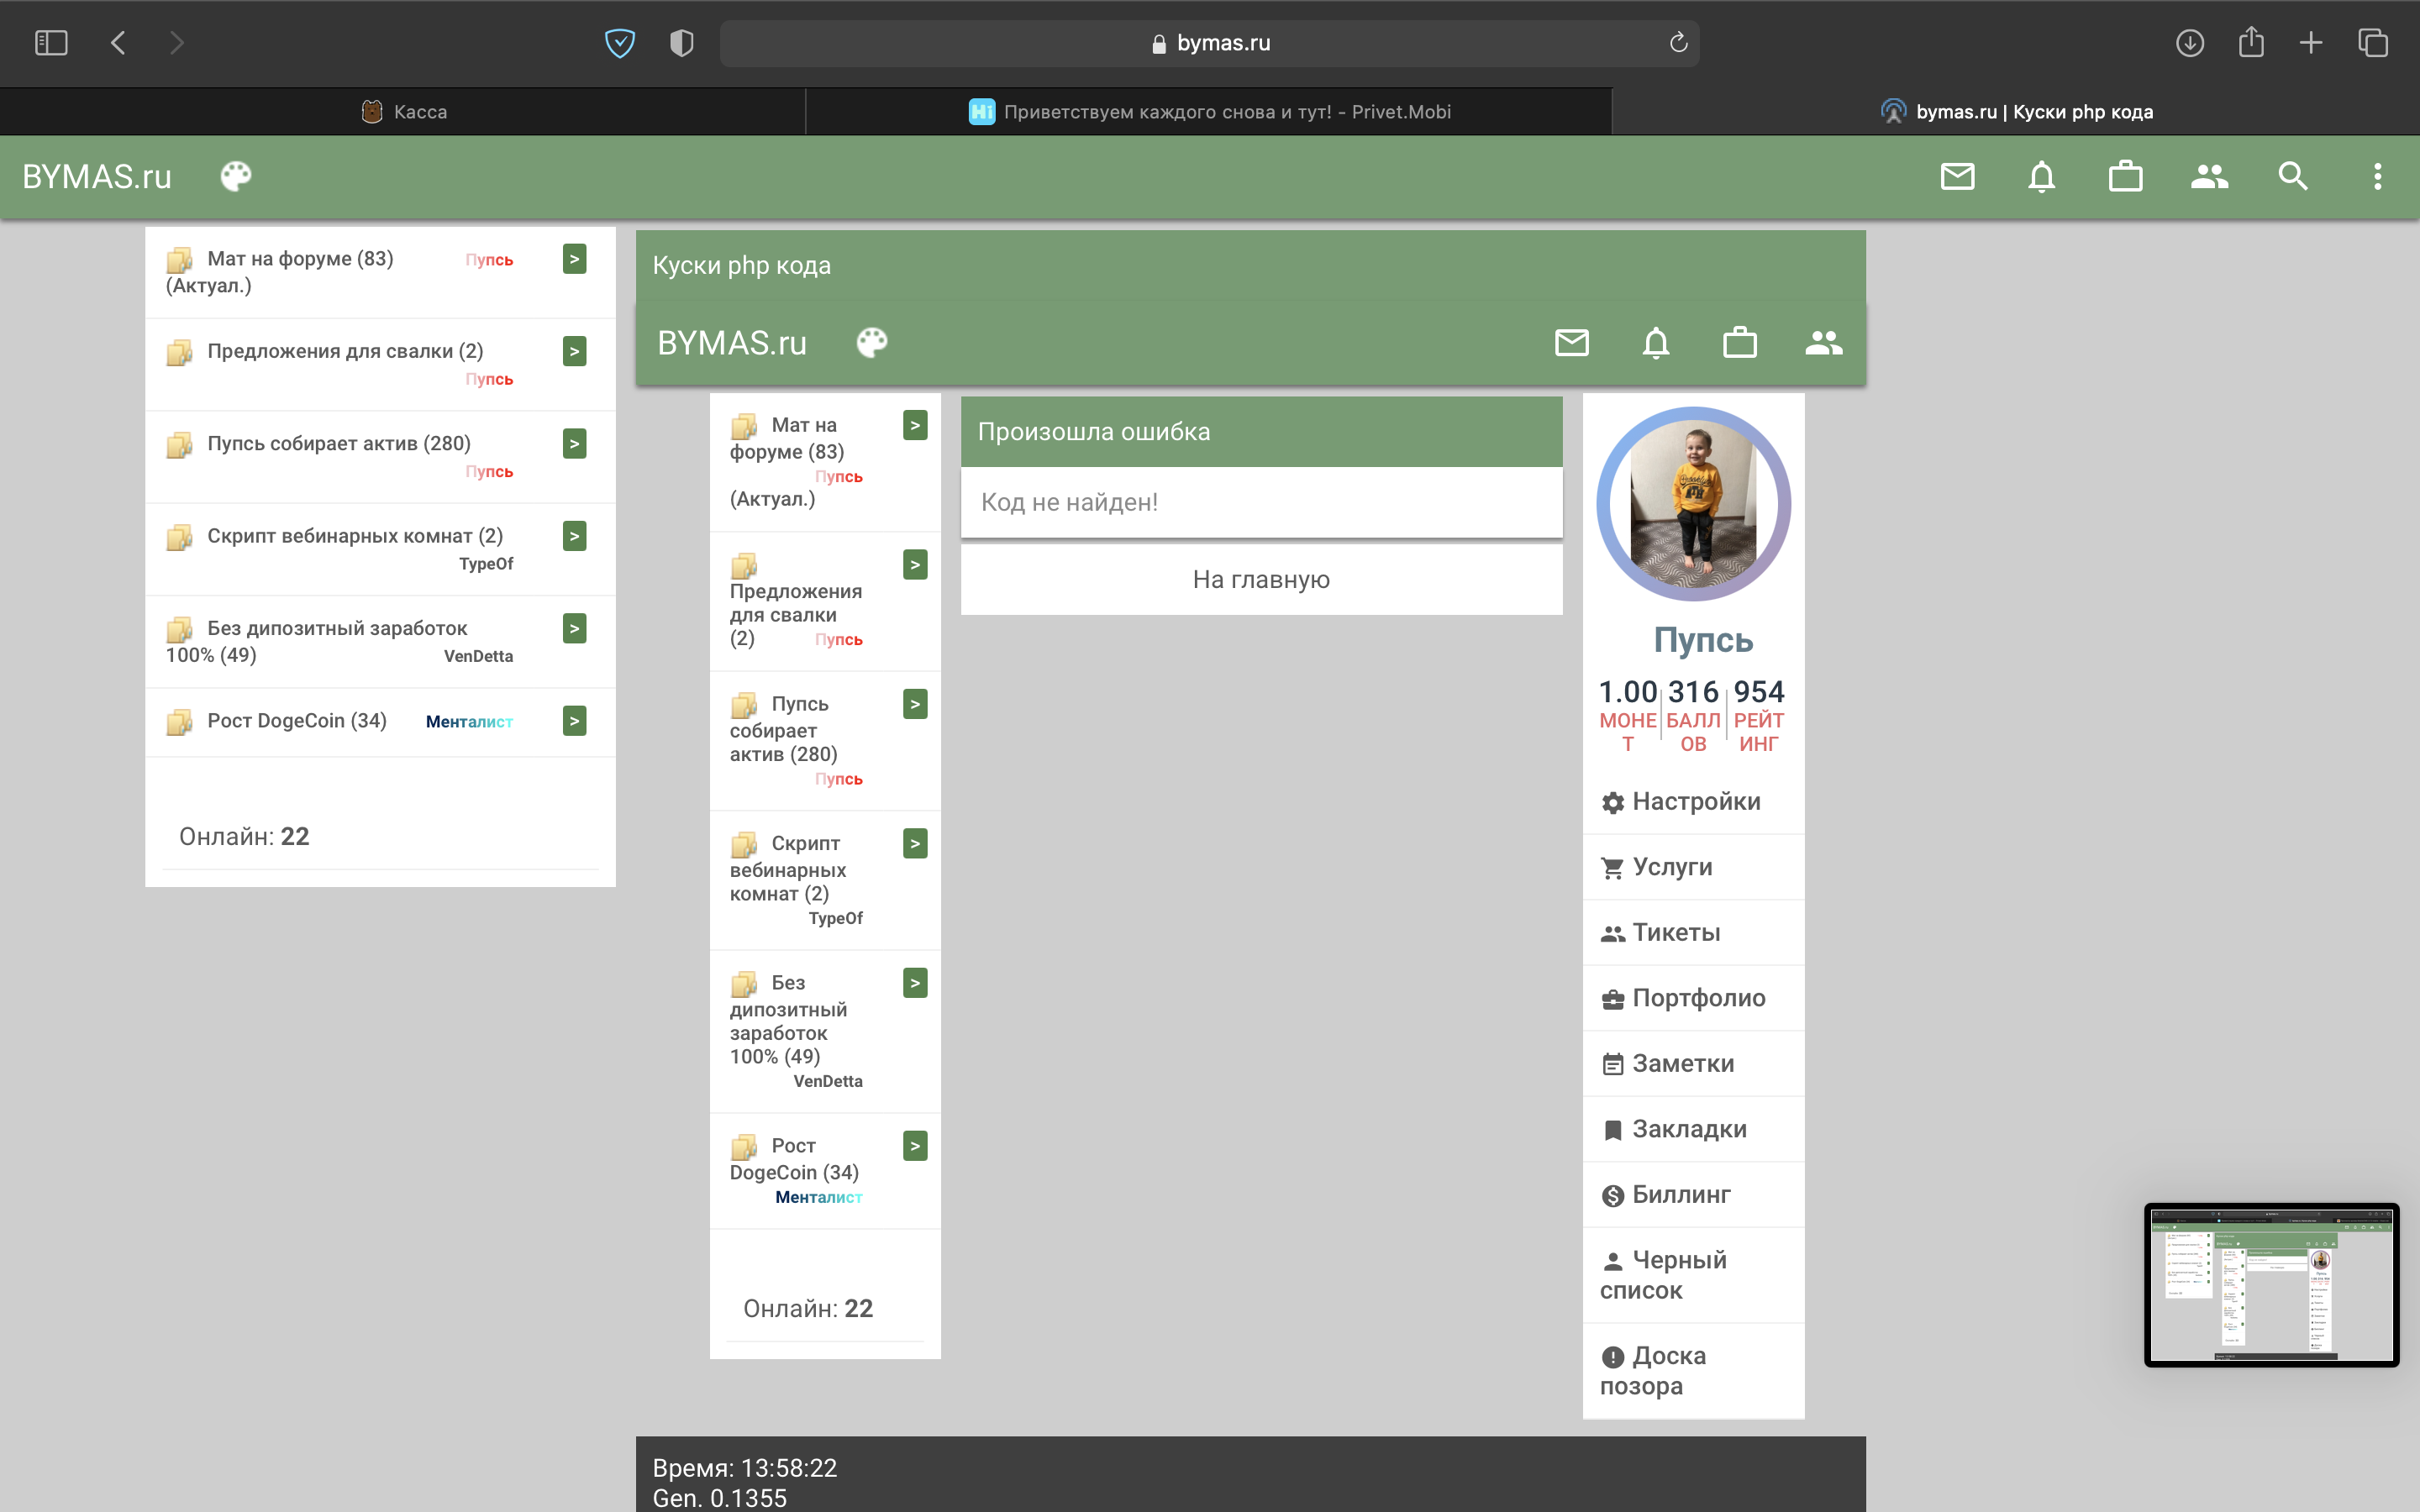
Task: Open the site search magnifier icon
Action: [x=2293, y=177]
